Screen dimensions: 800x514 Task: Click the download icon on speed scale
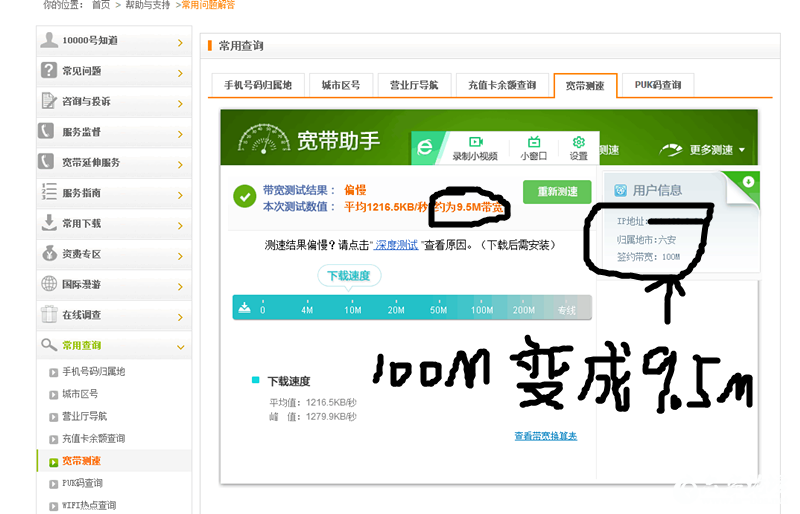[245, 307]
